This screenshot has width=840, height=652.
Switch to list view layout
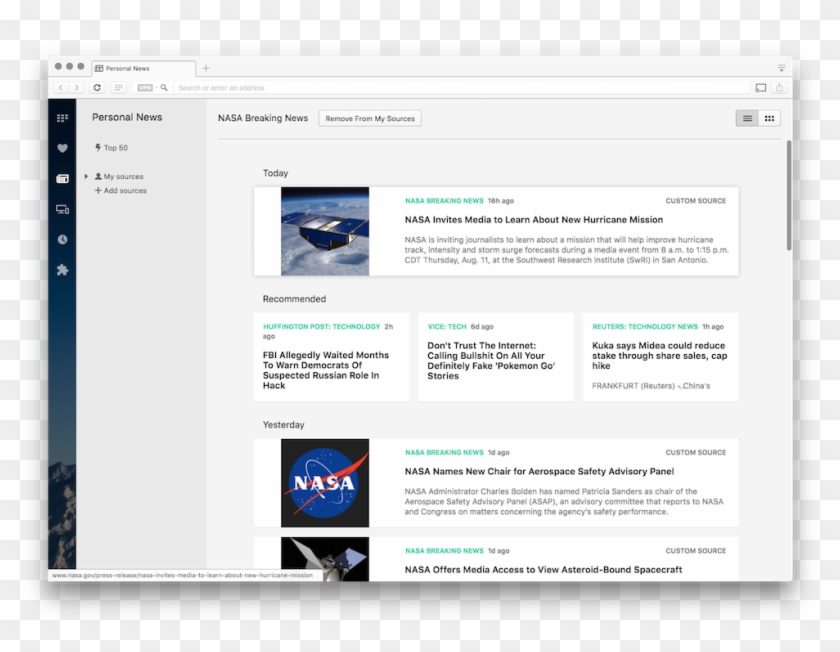[746, 118]
